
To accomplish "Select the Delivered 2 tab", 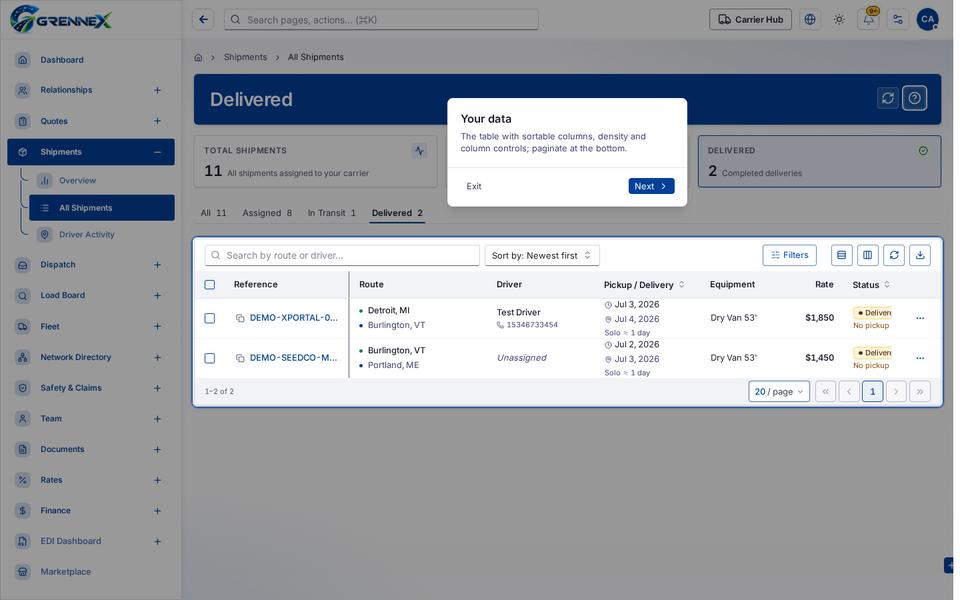I will [x=397, y=213].
